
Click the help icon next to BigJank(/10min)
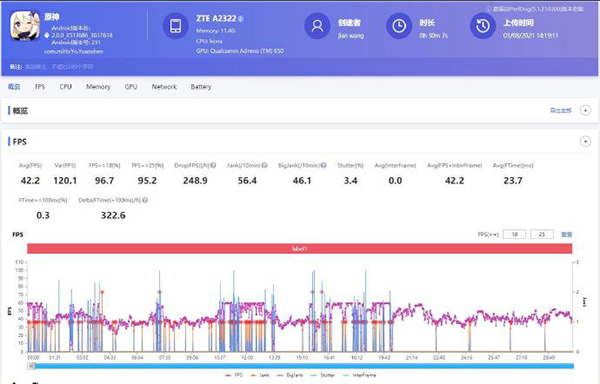[323, 165]
